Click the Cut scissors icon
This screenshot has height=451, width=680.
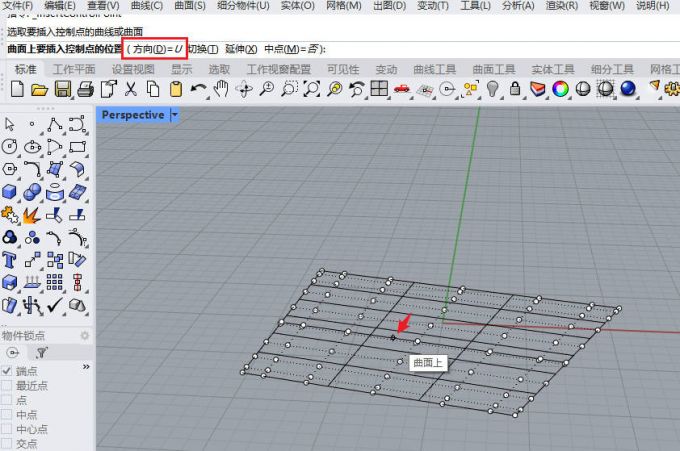point(130,89)
